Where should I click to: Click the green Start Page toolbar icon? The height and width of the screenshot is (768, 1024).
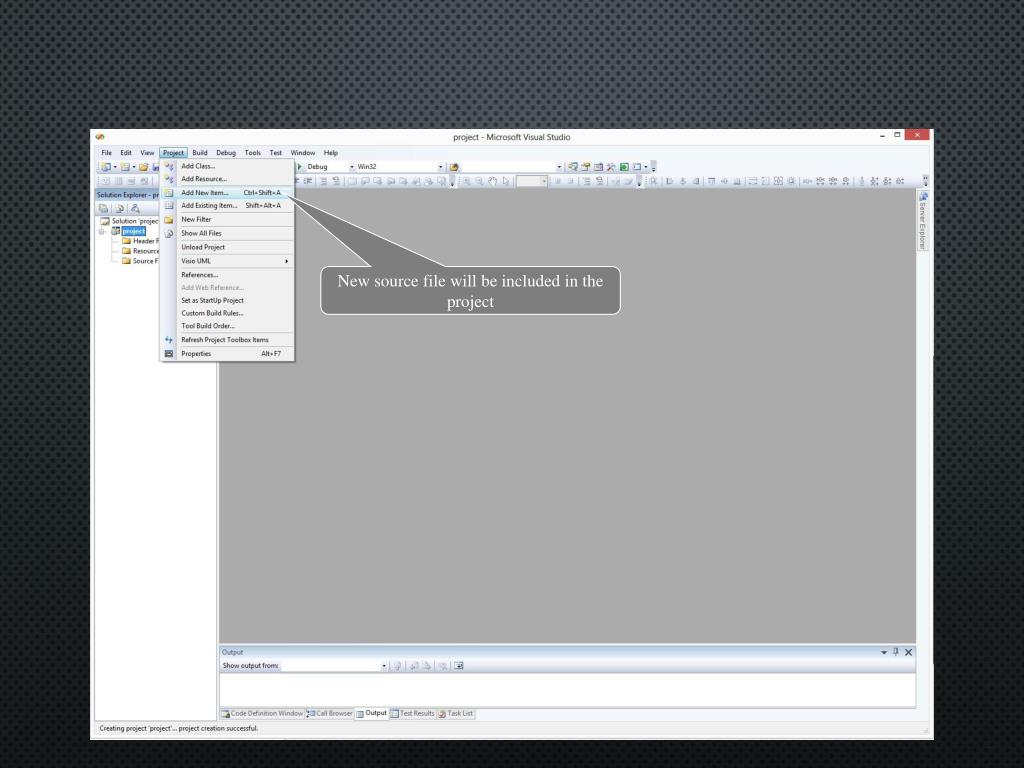coord(624,167)
